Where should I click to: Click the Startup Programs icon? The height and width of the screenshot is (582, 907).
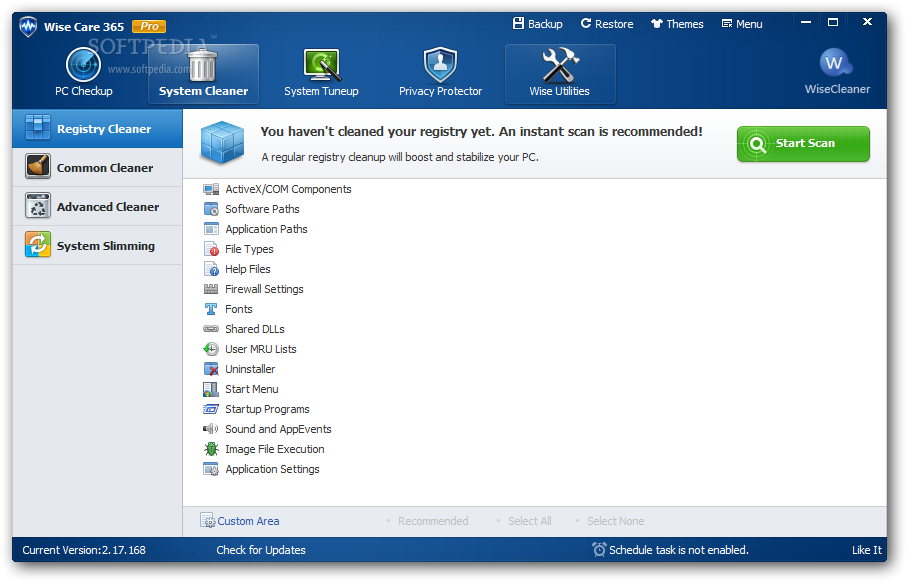(211, 409)
